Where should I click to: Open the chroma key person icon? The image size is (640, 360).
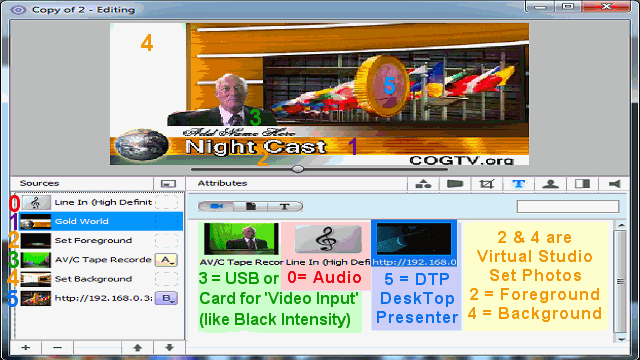pyautogui.click(x=550, y=184)
